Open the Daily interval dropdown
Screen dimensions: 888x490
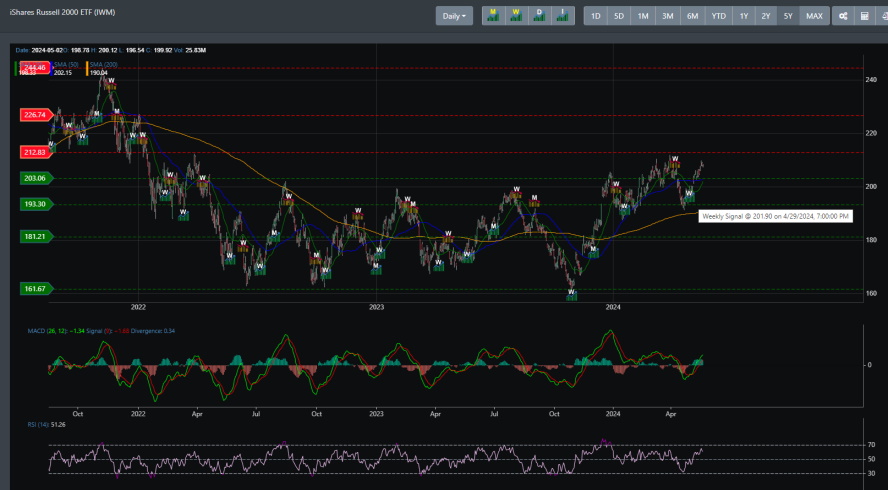(454, 16)
